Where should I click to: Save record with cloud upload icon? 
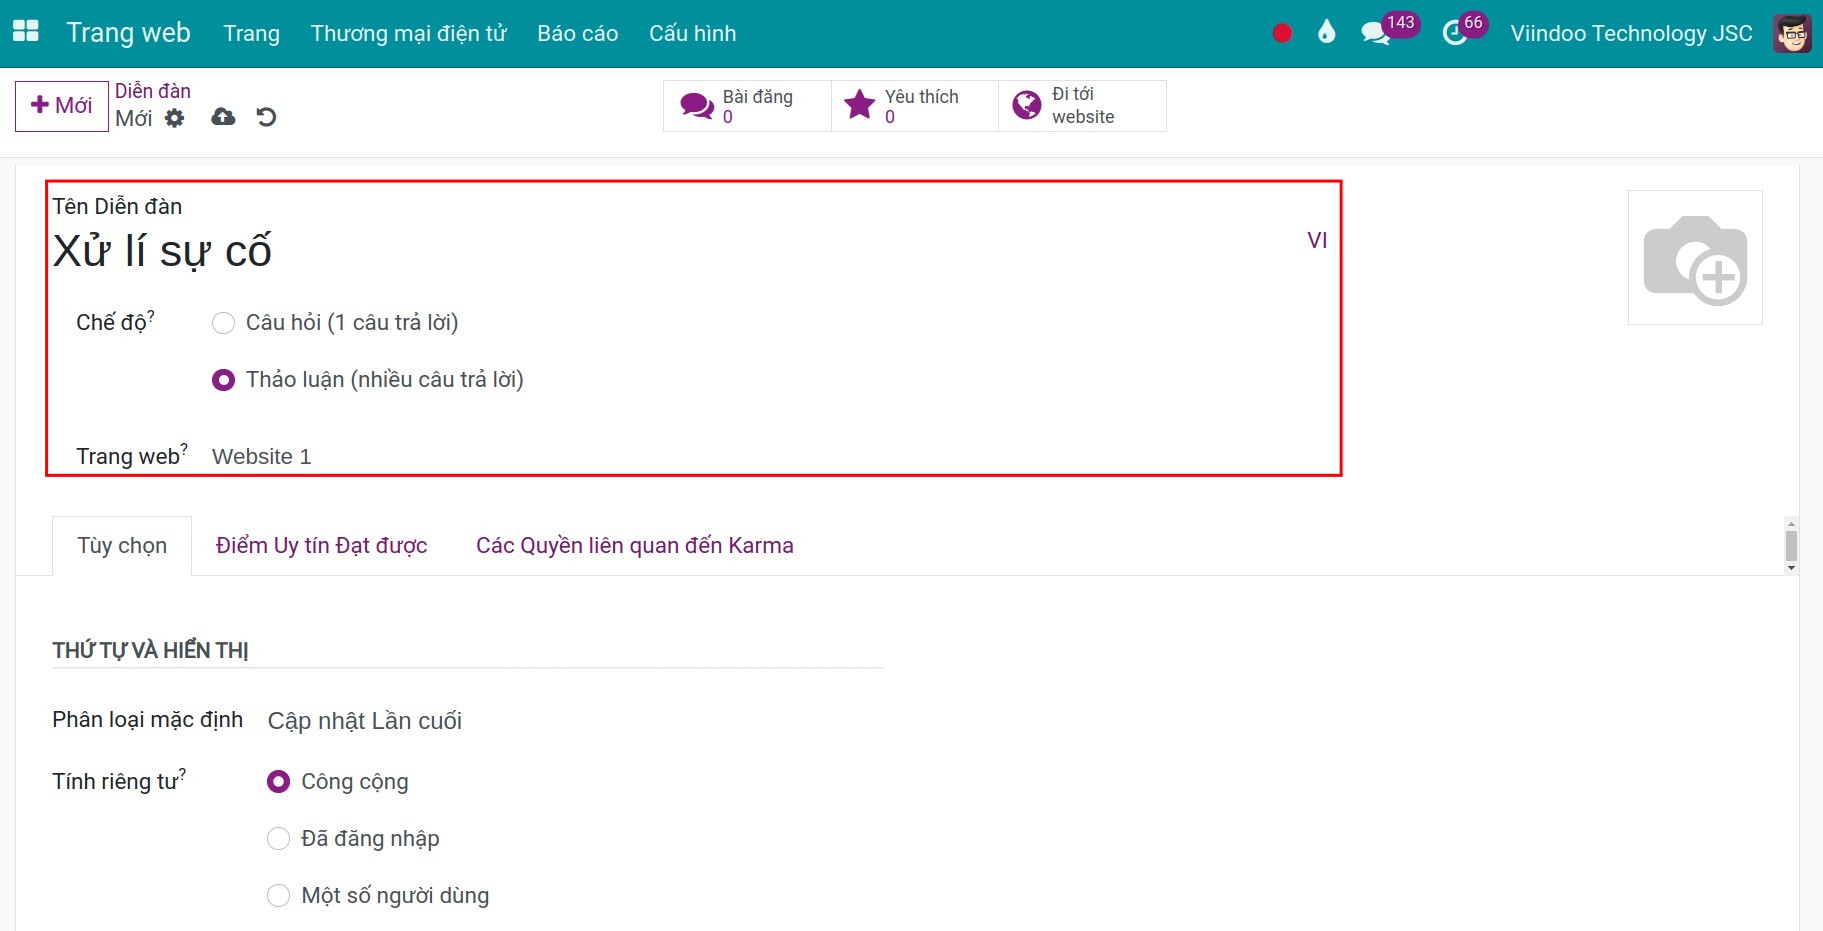point(224,118)
